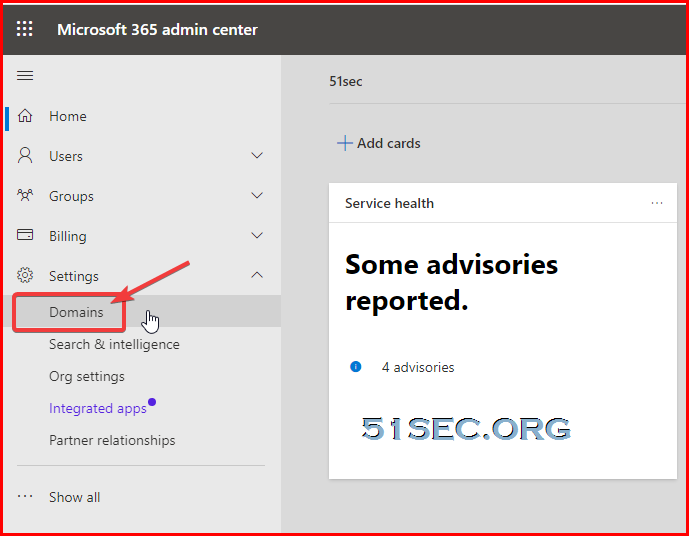The image size is (689, 536).
Task: Click the 51sec organization name
Action: click(346, 81)
